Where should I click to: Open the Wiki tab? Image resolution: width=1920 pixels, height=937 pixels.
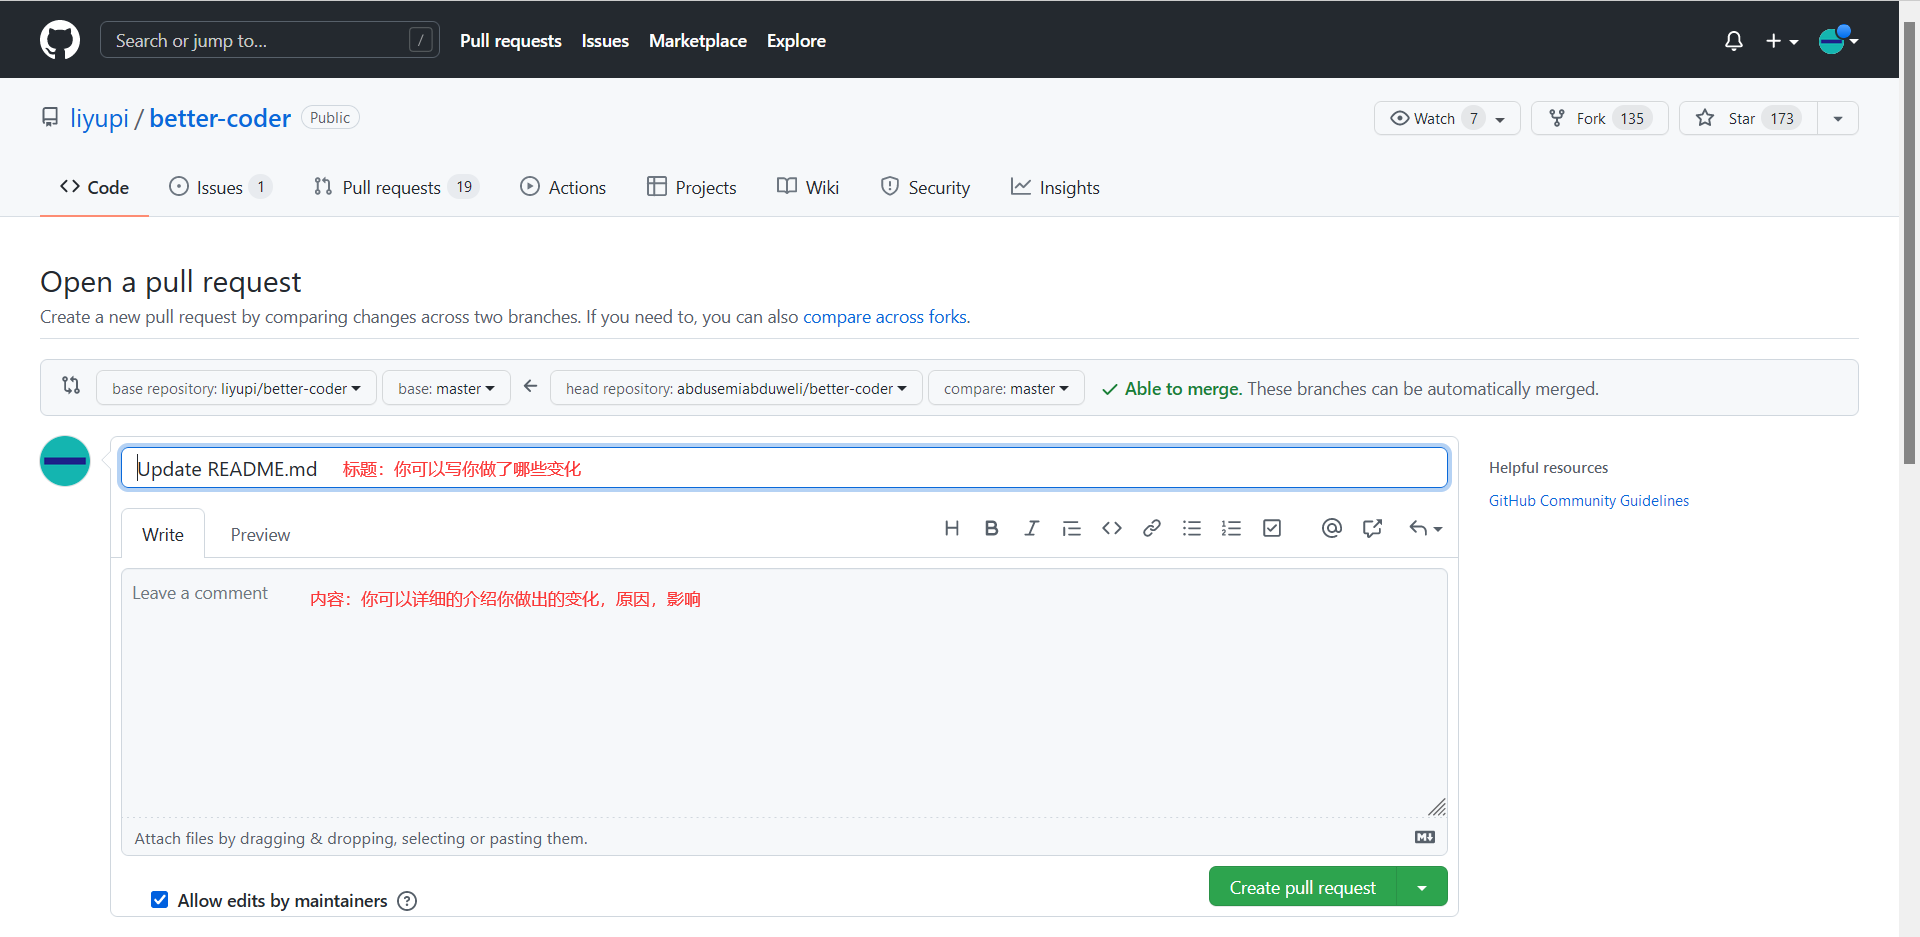[x=808, y=187]
